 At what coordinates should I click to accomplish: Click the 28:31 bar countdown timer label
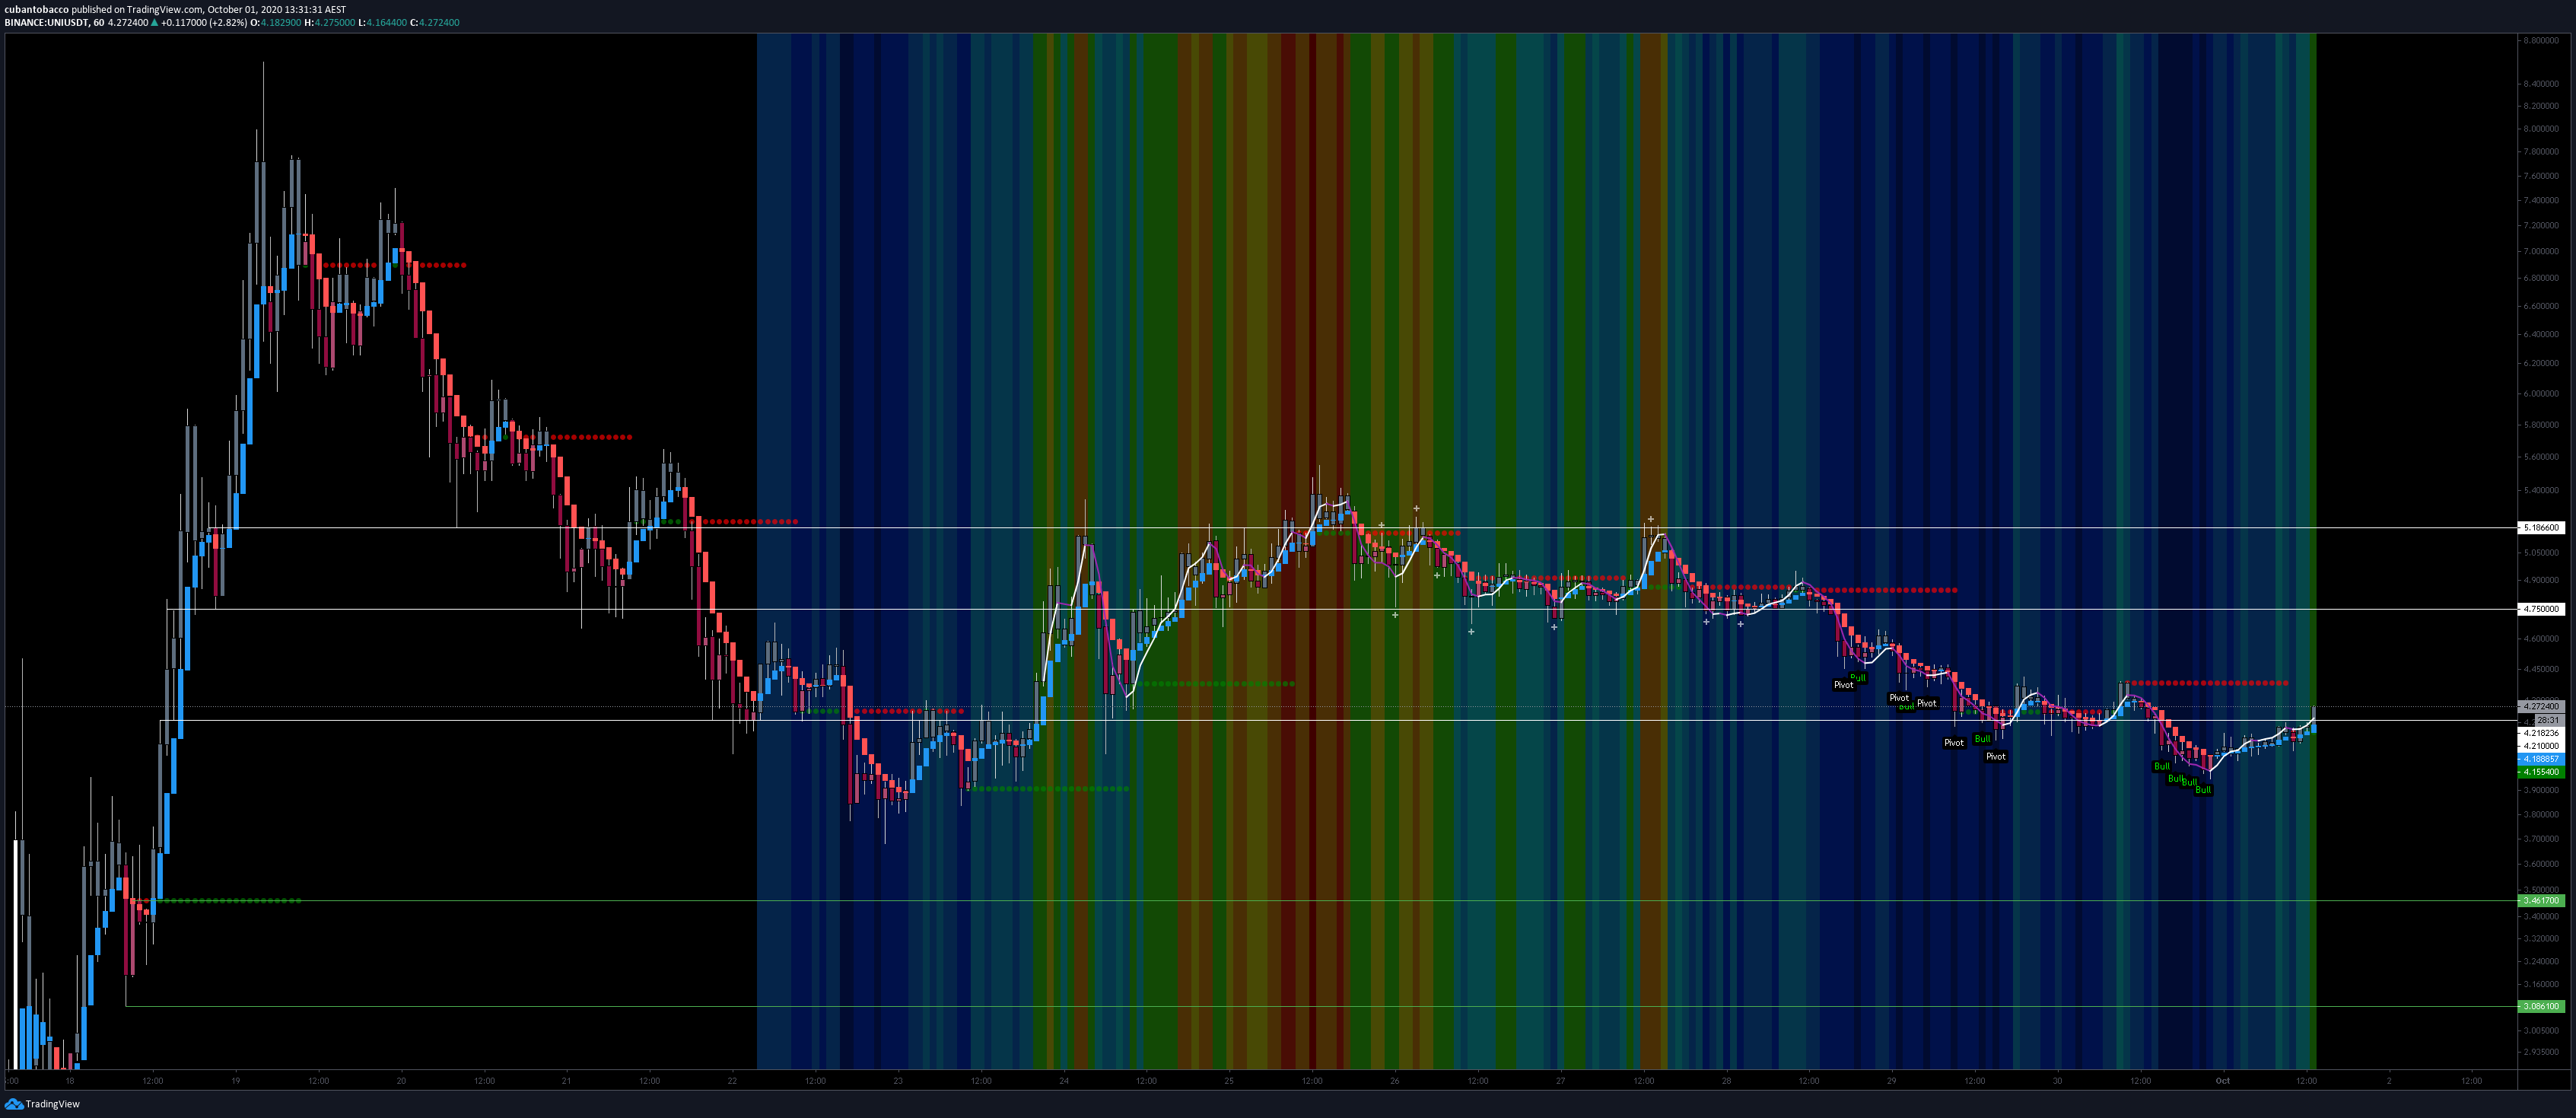(2547, 720)
